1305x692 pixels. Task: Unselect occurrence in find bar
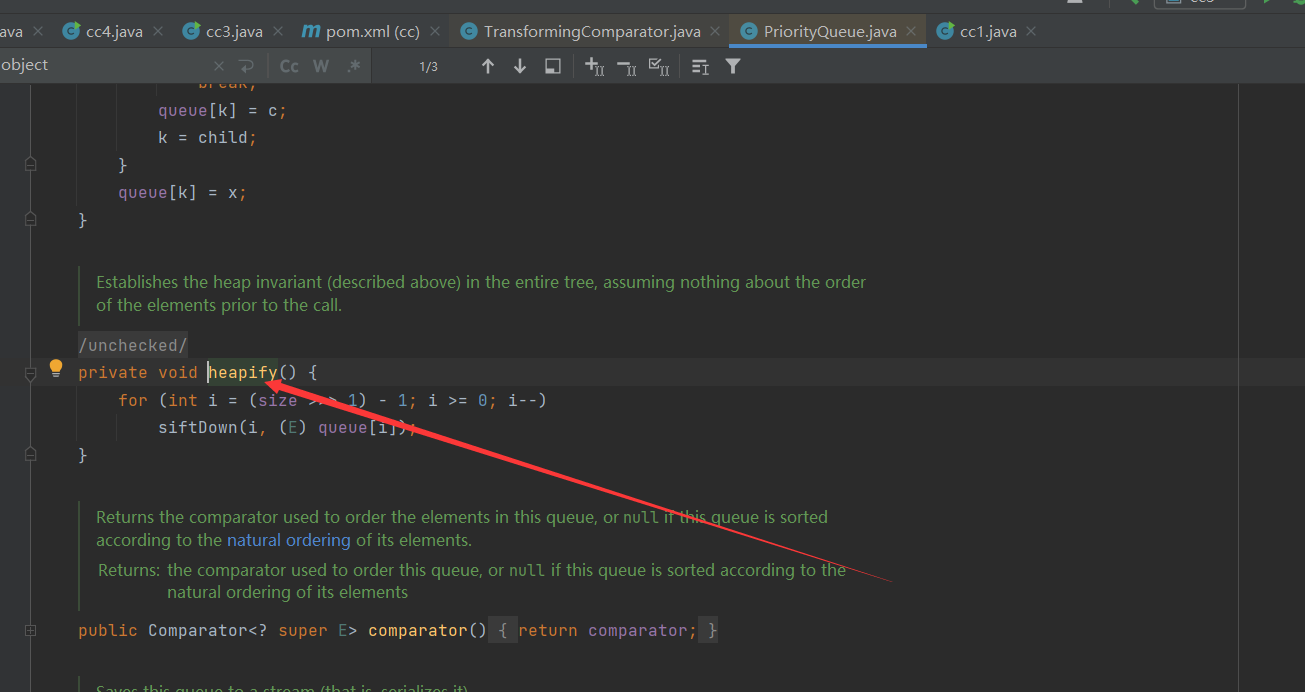coord(626,67)
